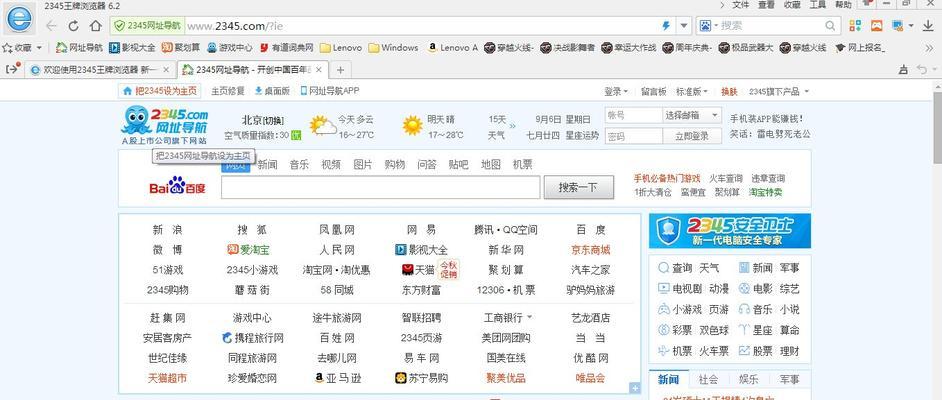Click the 网址导航APP link
Viewport: 942px width, 400px height.
tap(330, 91)
